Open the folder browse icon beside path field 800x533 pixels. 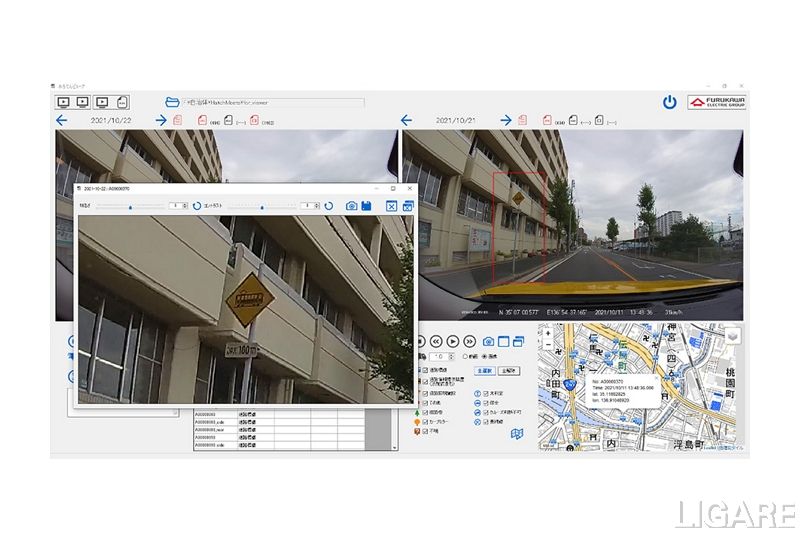171,102
